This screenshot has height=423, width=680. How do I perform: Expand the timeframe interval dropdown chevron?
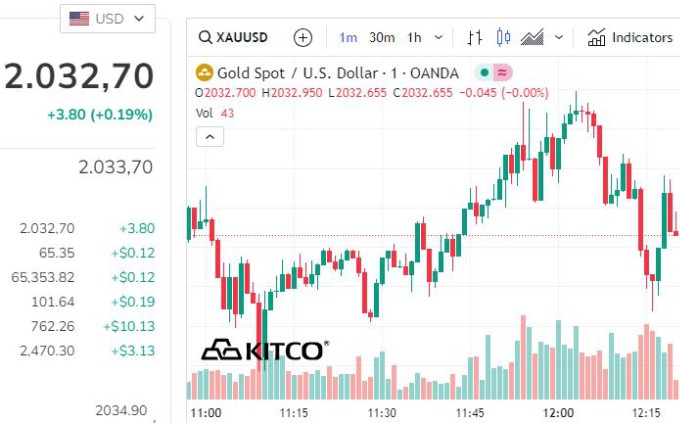(440, 38)
